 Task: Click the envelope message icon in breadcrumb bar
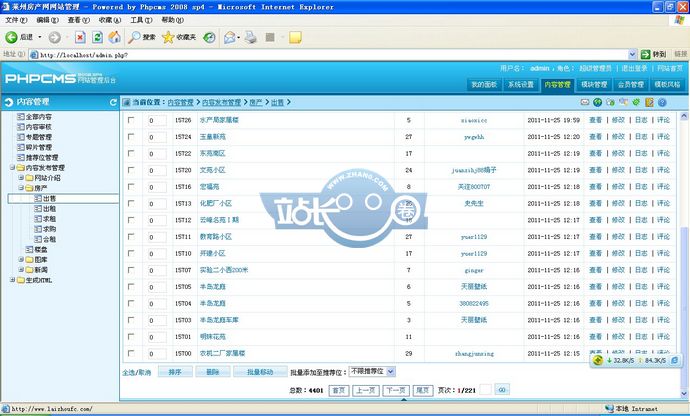pos(585,102)
